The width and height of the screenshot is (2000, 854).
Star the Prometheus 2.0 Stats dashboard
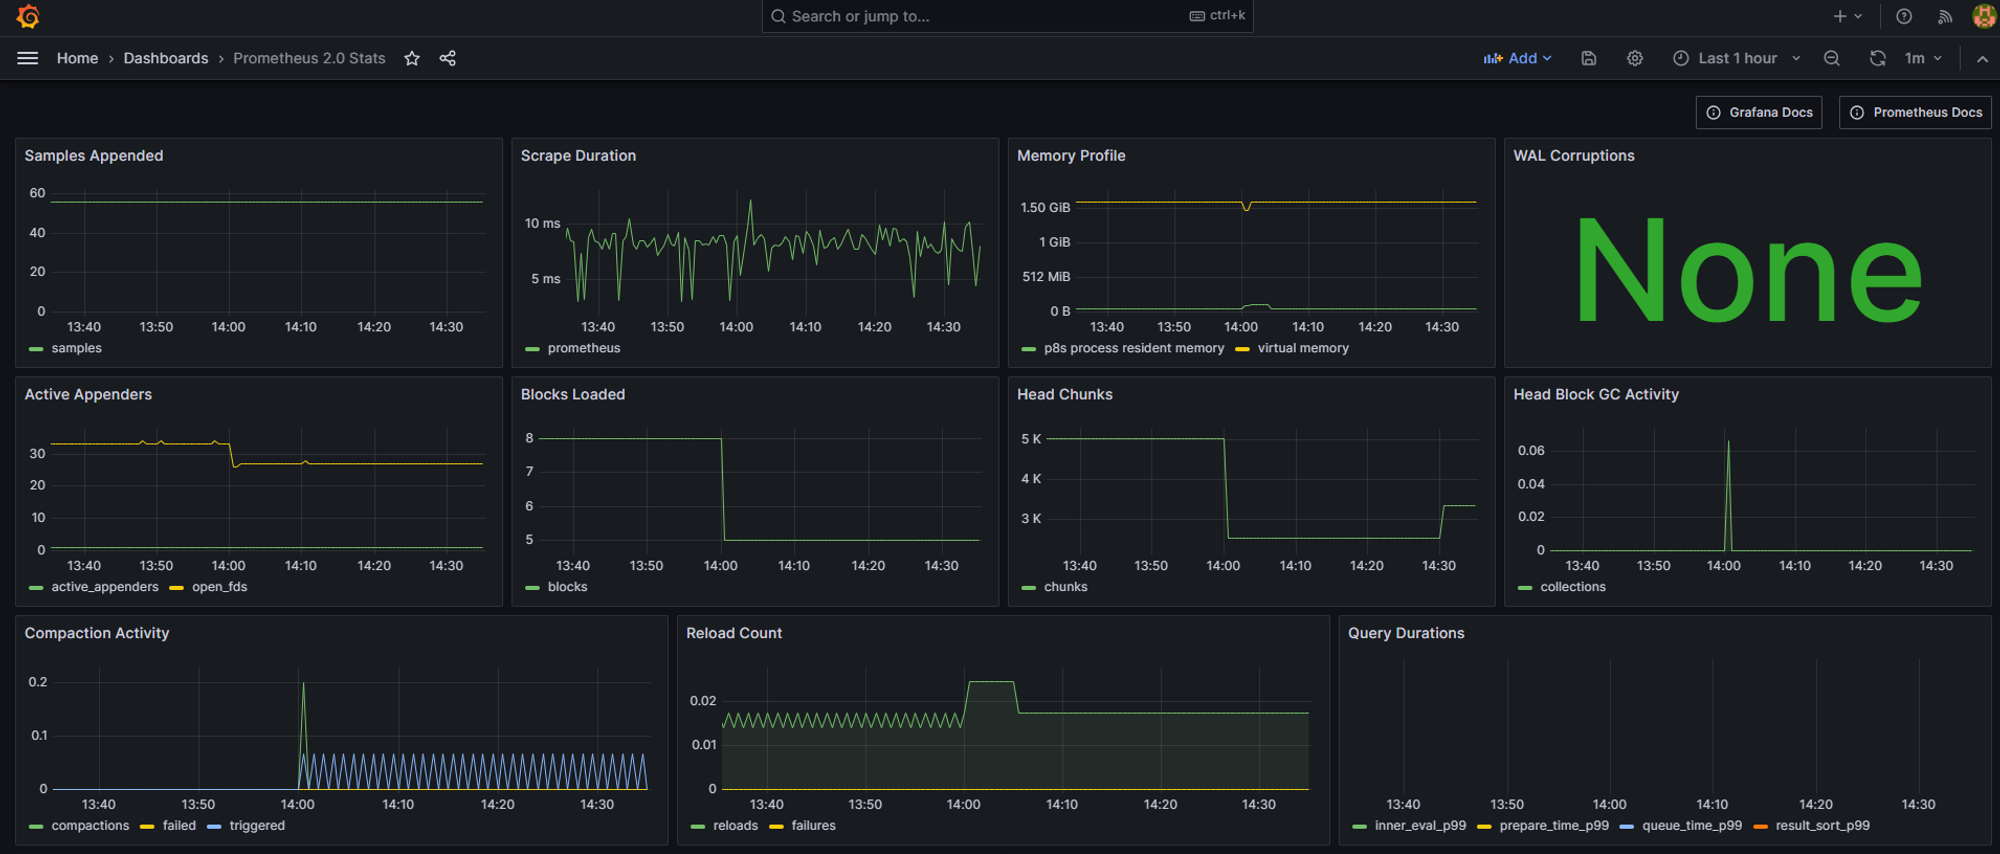click(412, 58)
